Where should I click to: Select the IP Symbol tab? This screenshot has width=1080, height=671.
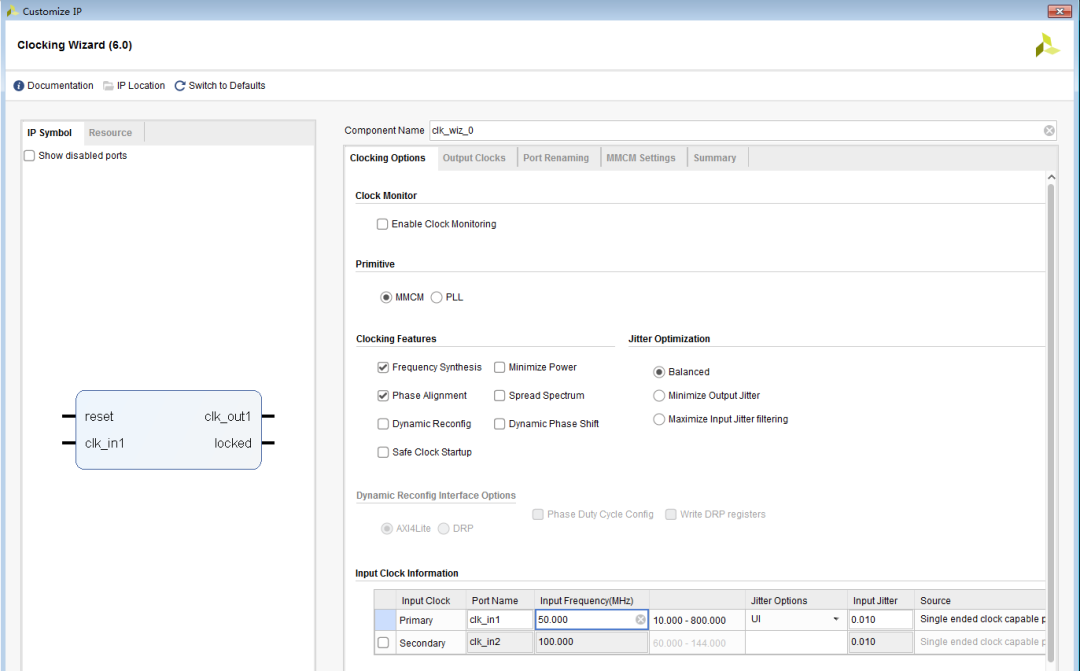pyautogui.click(x=50, y=133)
